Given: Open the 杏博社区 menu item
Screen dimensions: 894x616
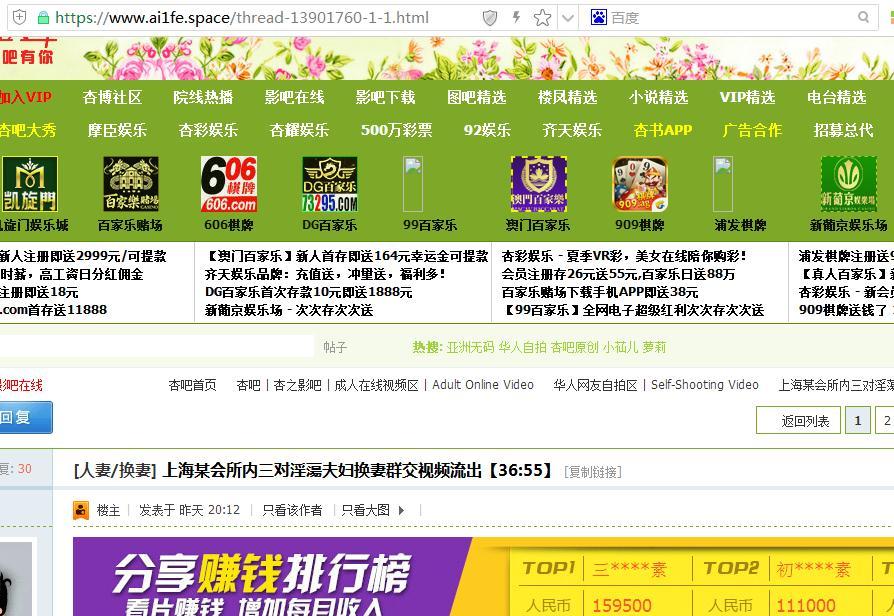Looking at the screenshot, I should click(112, 98).
